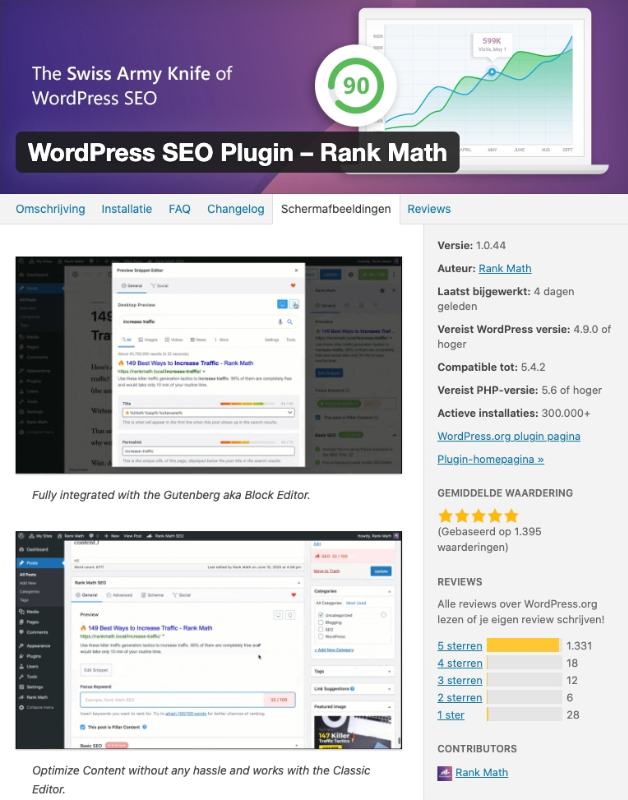Show the 4 sterren reviews
This screenshot has height=800, width=628.
click(x=460, y=663)
